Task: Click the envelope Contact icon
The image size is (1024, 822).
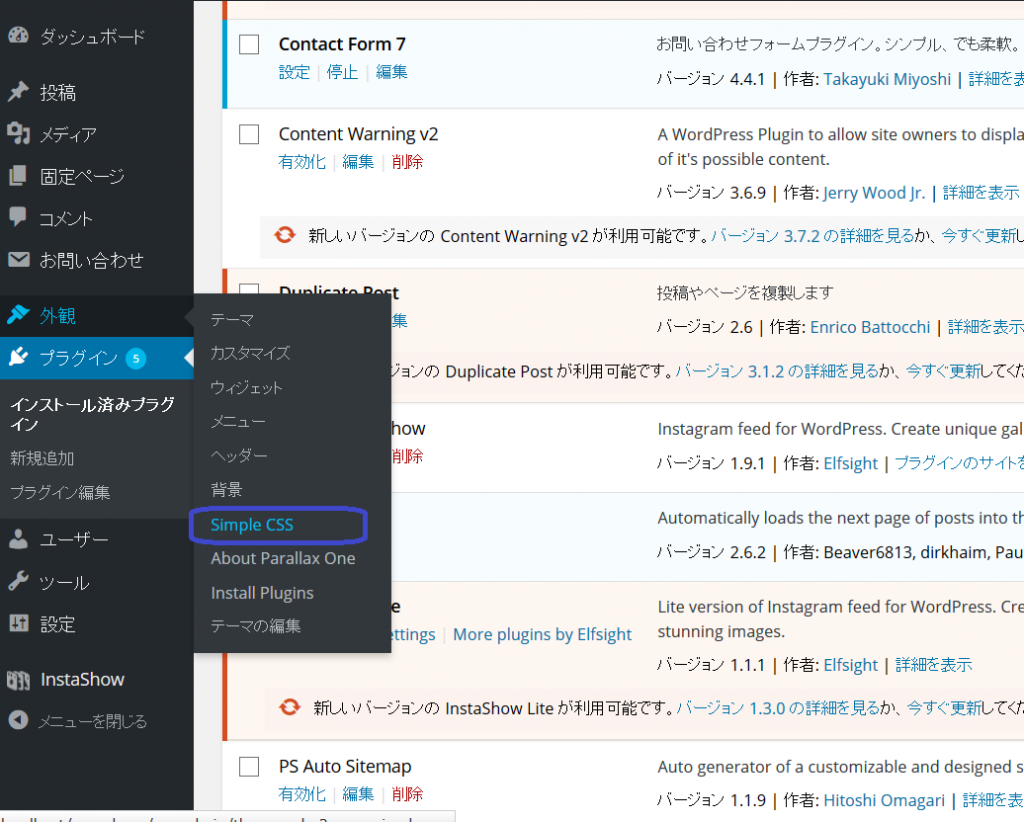Action: 18,260
